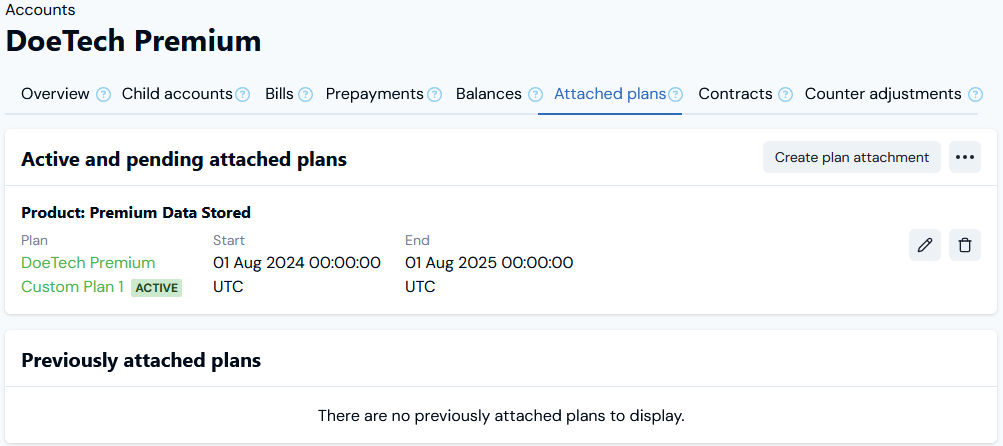The image size is (1003, 446).
Task: Click the help icon next to Prepayments
Action: tap(434, 95)
